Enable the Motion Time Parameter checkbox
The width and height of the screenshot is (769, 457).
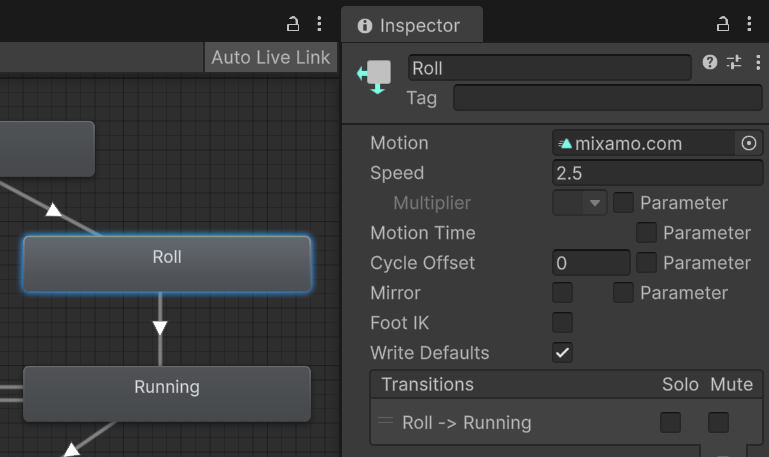[646, 232]
